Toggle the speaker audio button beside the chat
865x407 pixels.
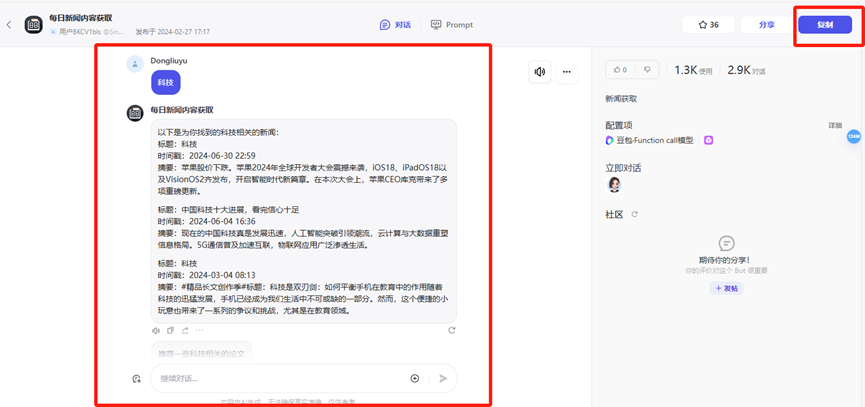point(540,72)
